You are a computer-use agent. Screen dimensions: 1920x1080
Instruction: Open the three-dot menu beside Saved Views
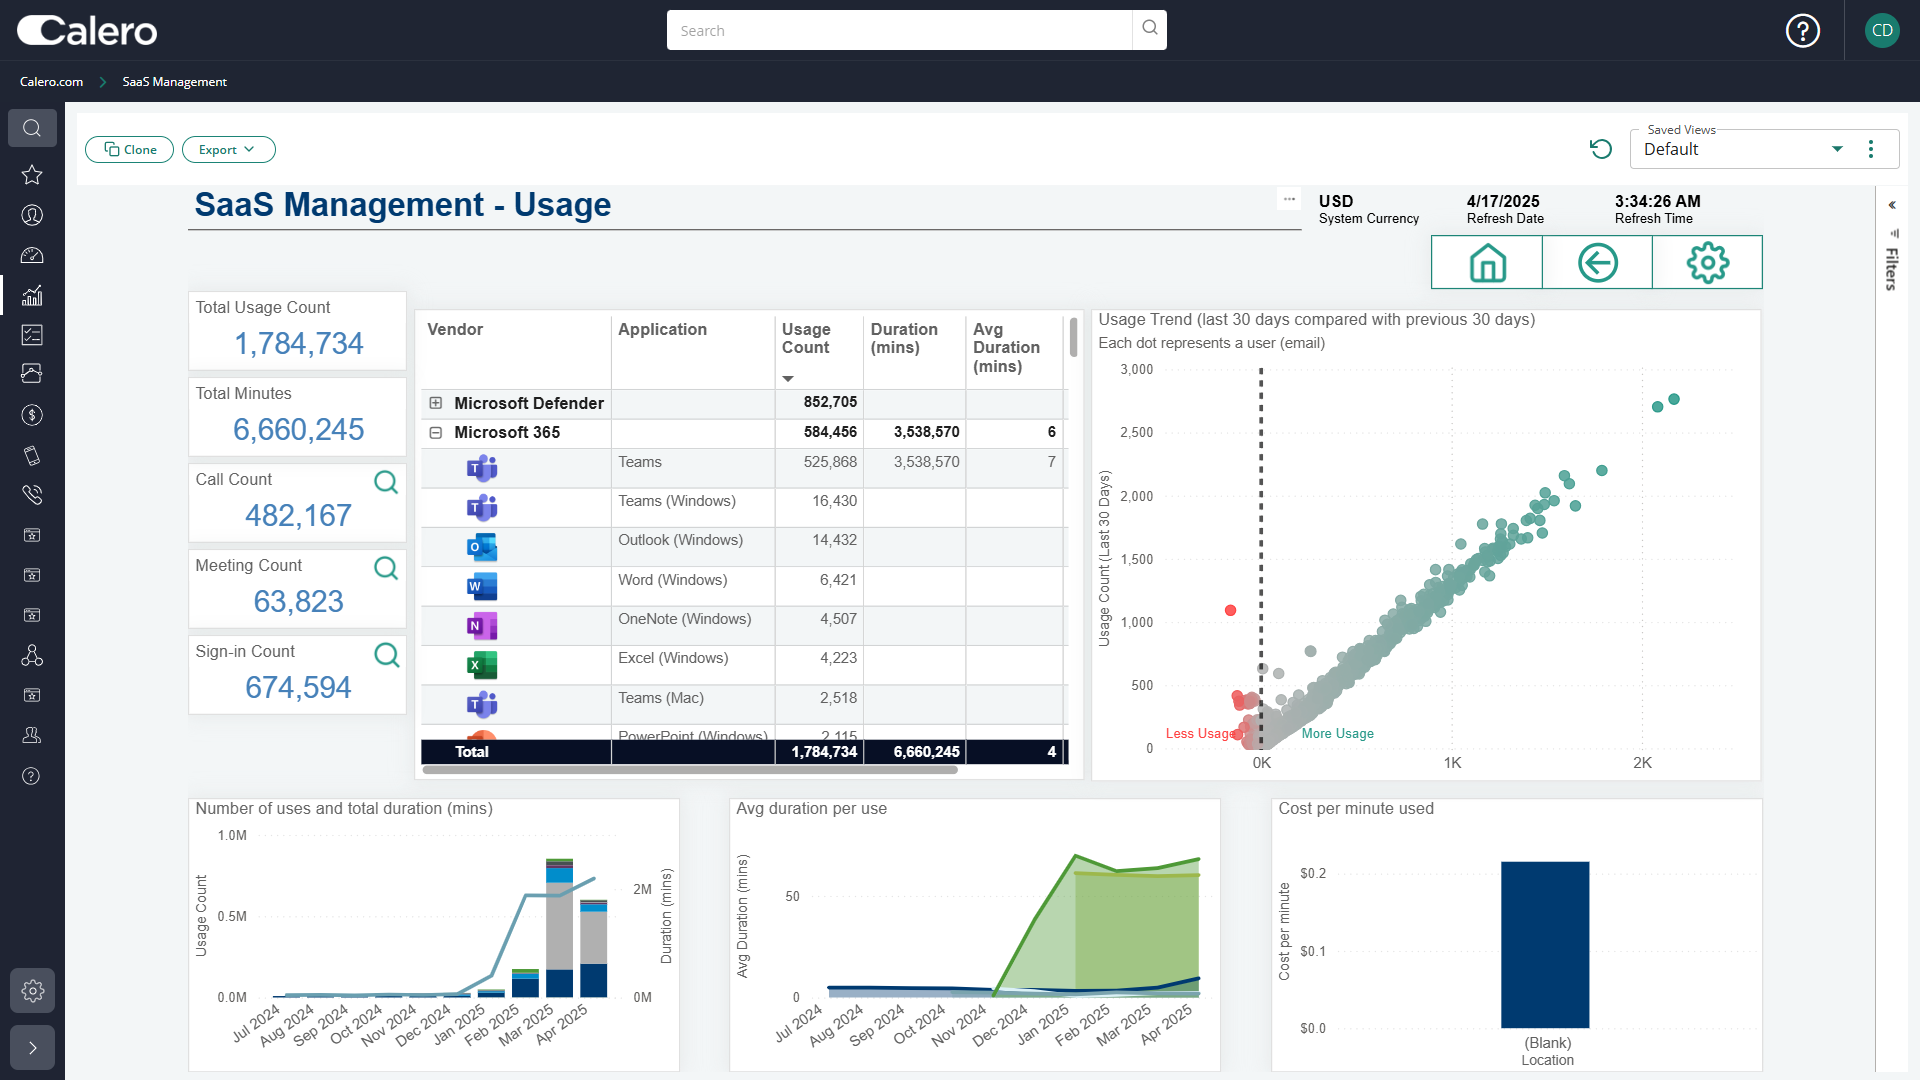[x=1872, y=148]
